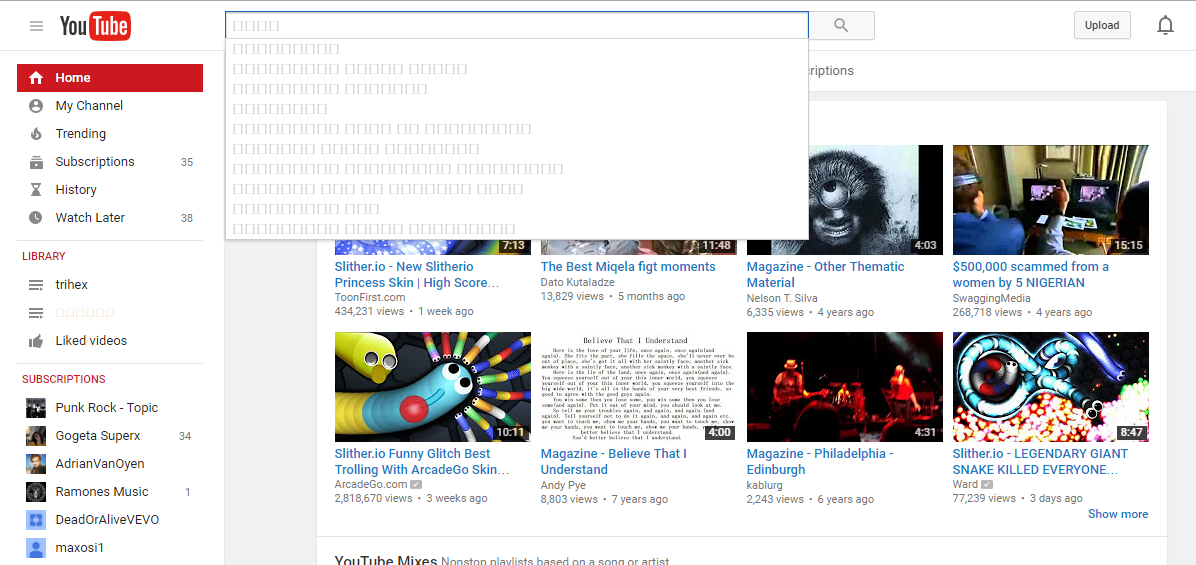This screenshot has width=1196, height=565.
Task: Focus the YouTube search input field
Action: coord(516,25)
